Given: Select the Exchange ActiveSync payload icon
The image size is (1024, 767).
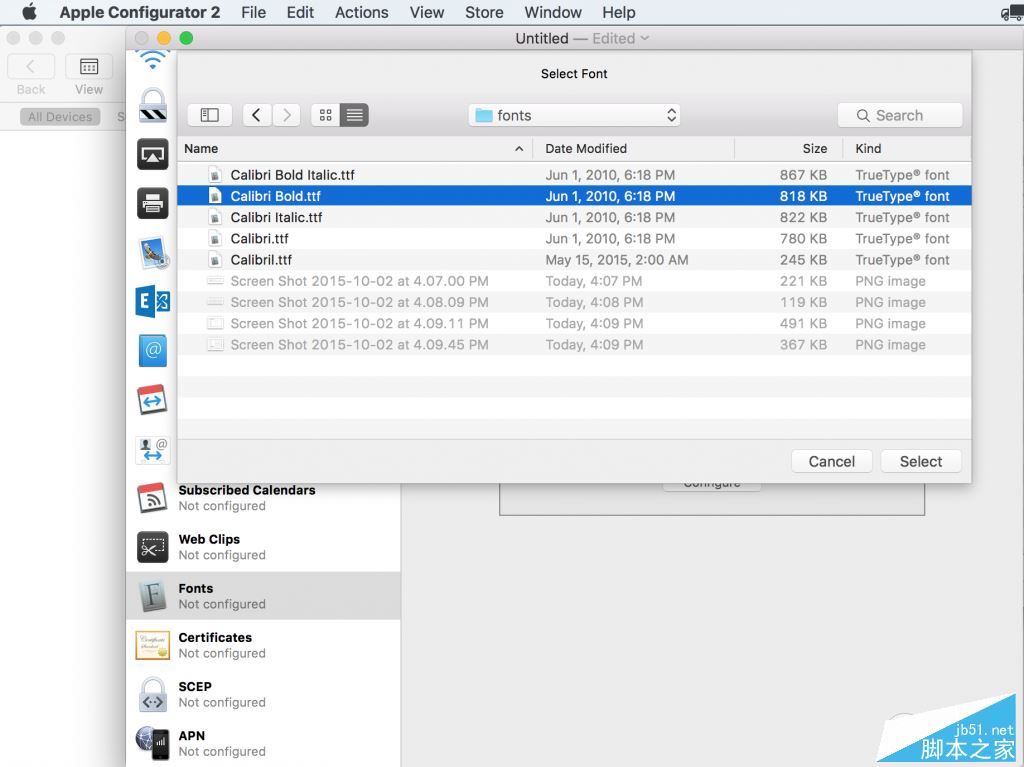Looking at the screenshot, I should [152, 301].
